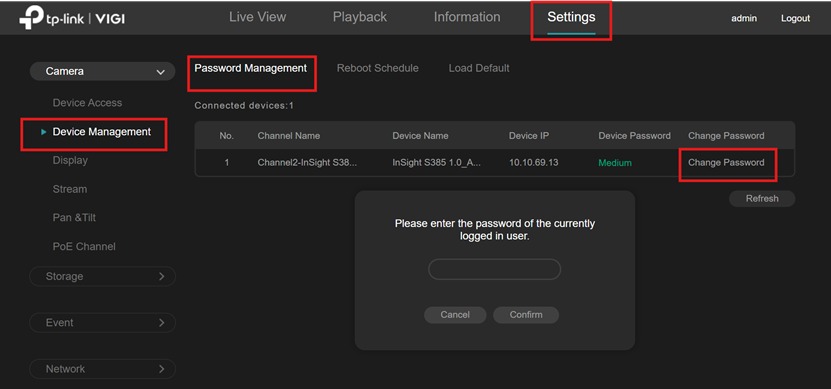
Task: Open the Playback tab
Action: (x=360, y=17)
